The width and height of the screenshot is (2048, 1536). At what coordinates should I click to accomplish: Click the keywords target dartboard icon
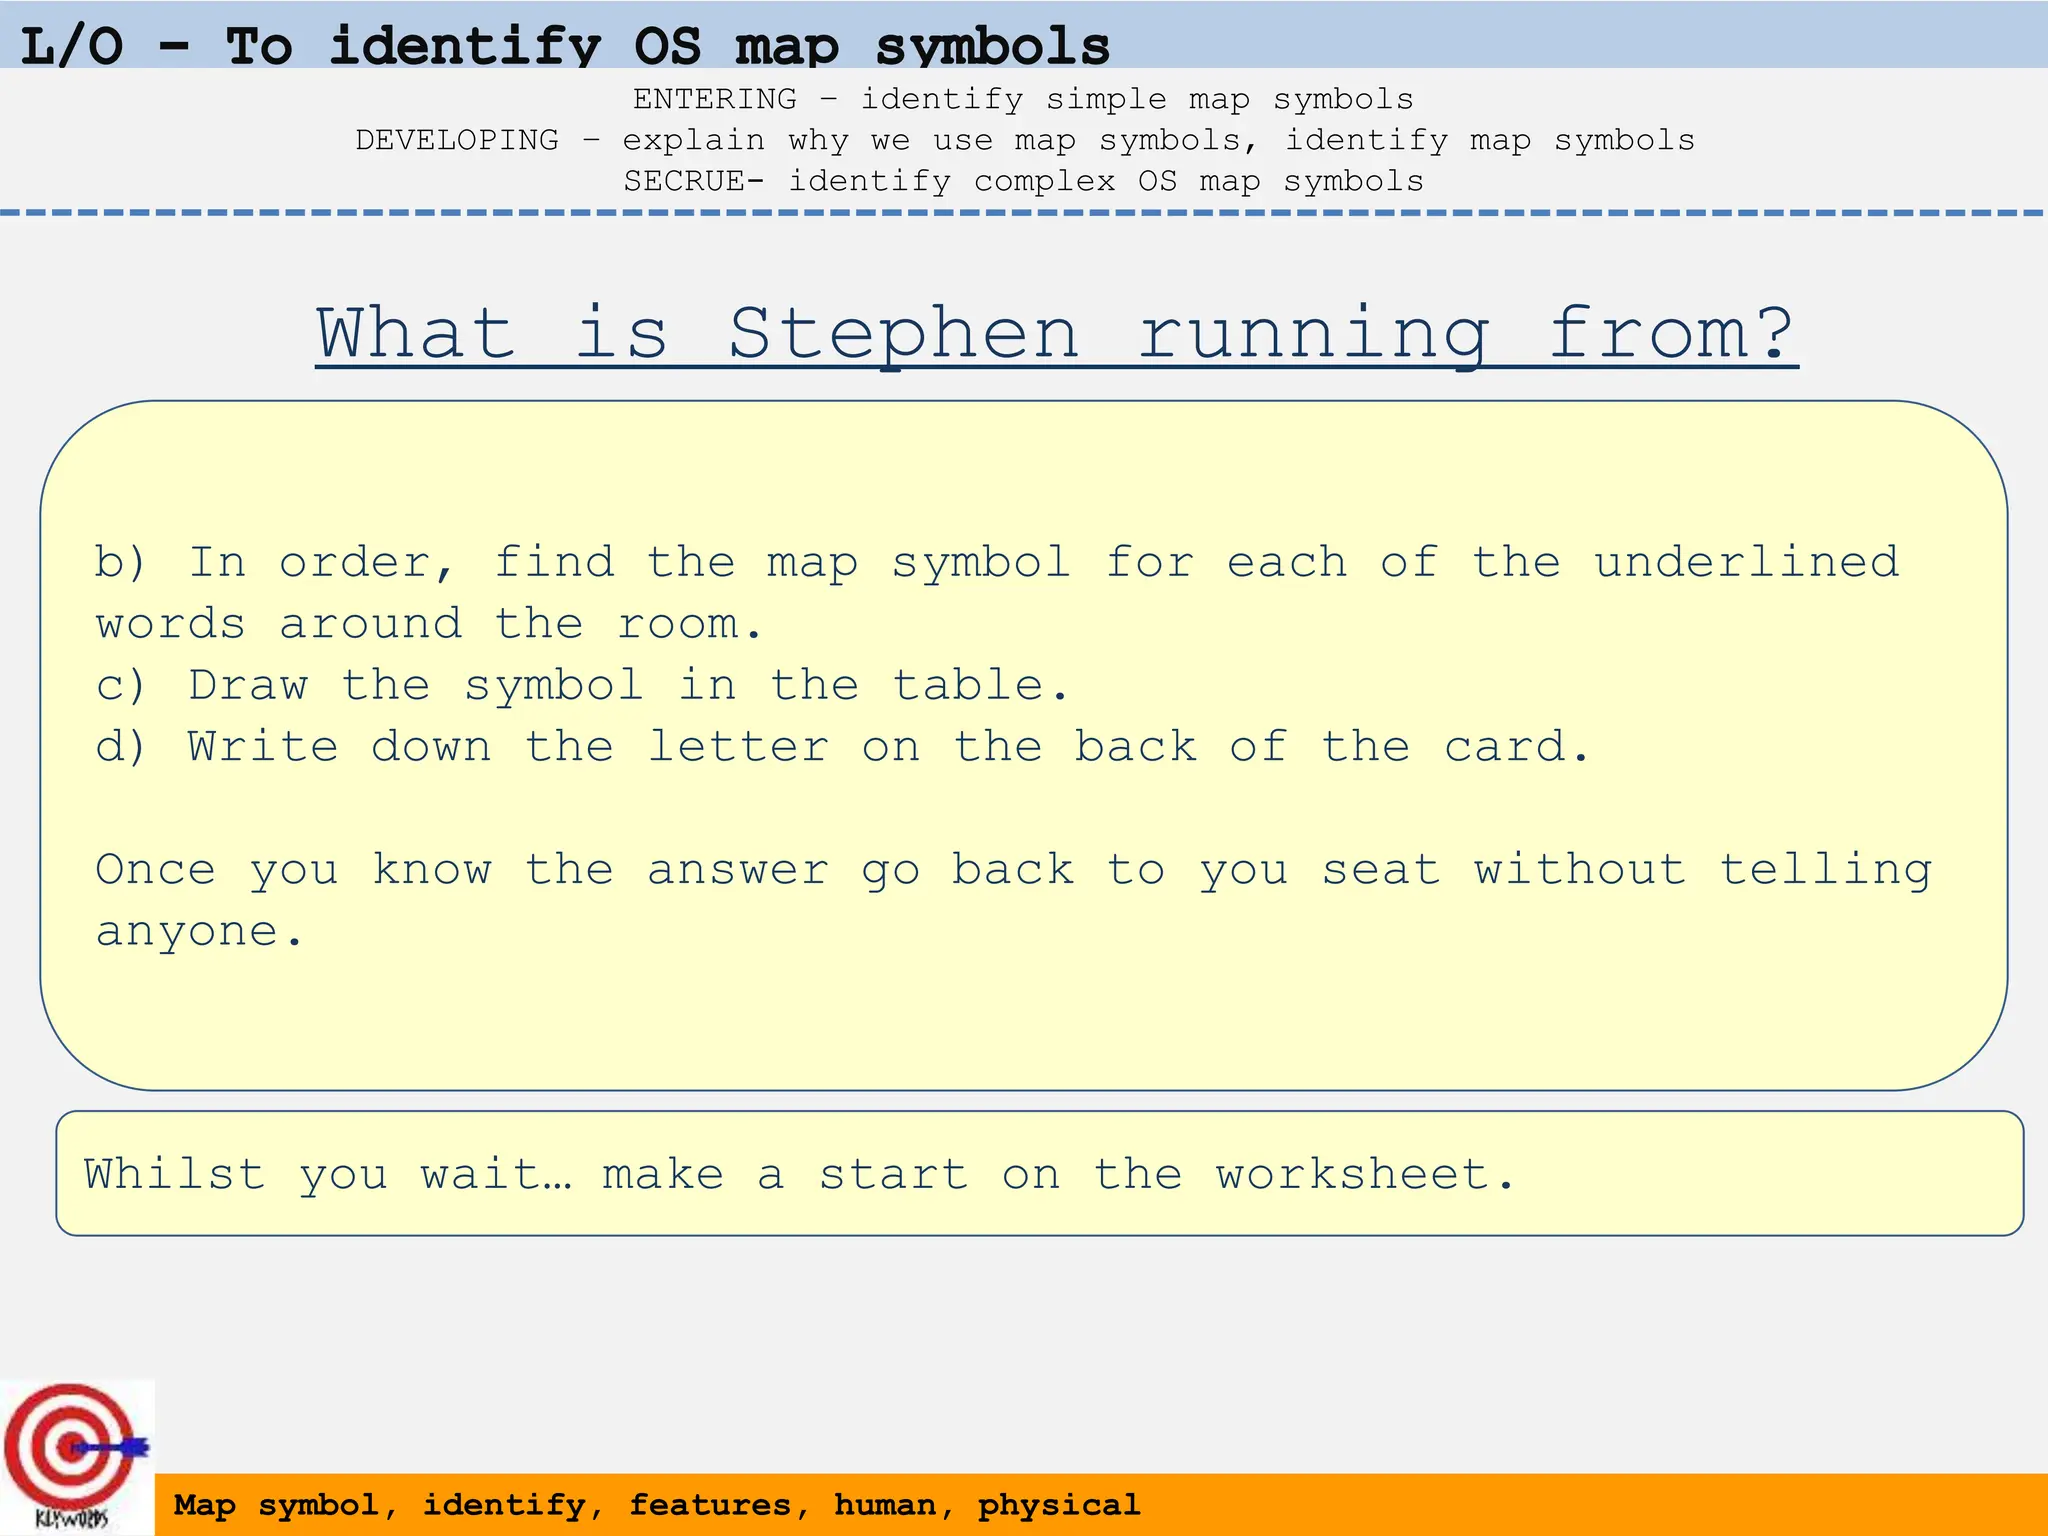pos(77,1457)
